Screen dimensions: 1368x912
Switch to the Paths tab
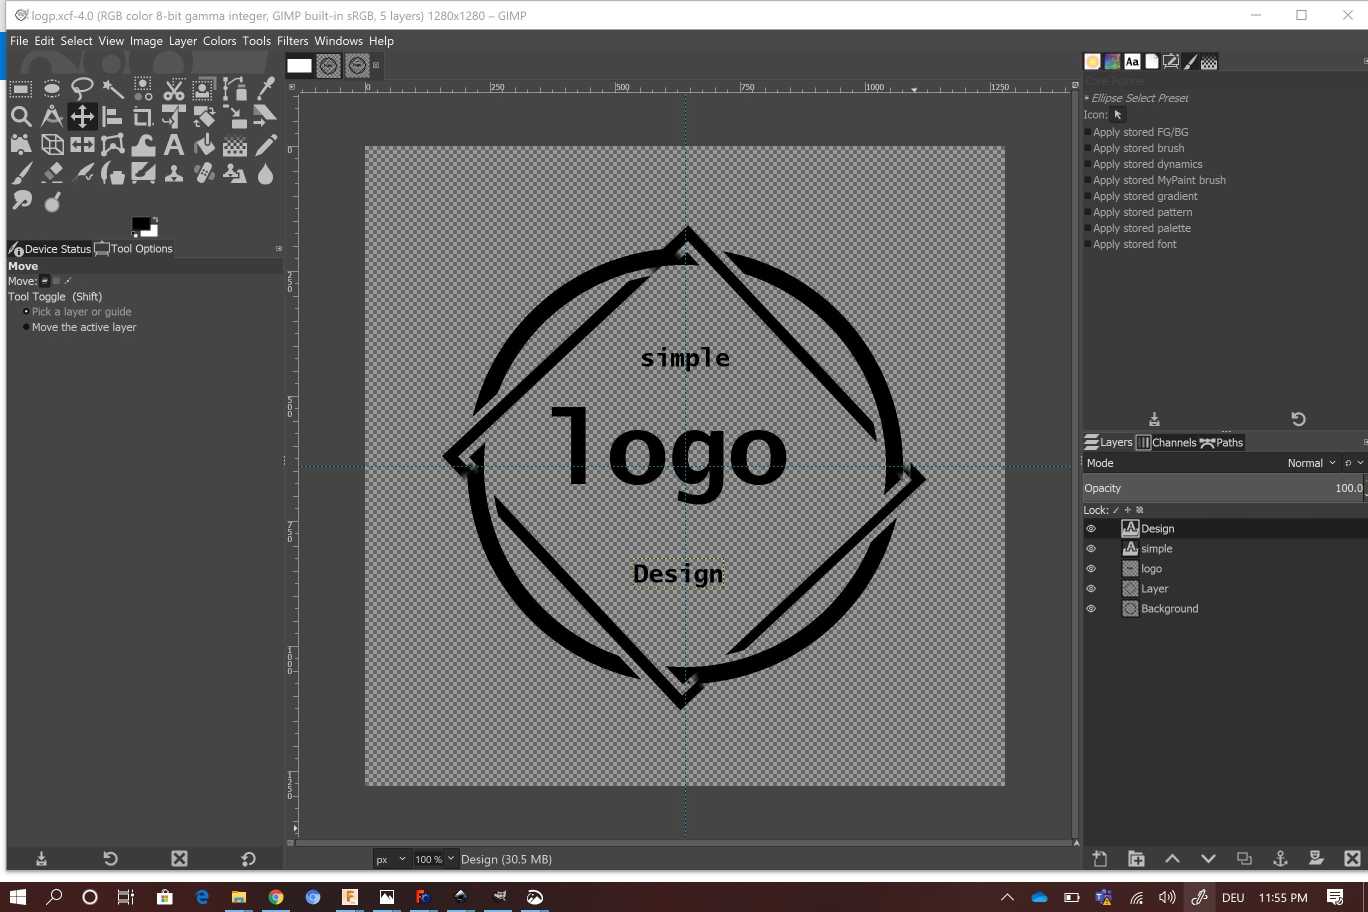(x=1222, y=442)
